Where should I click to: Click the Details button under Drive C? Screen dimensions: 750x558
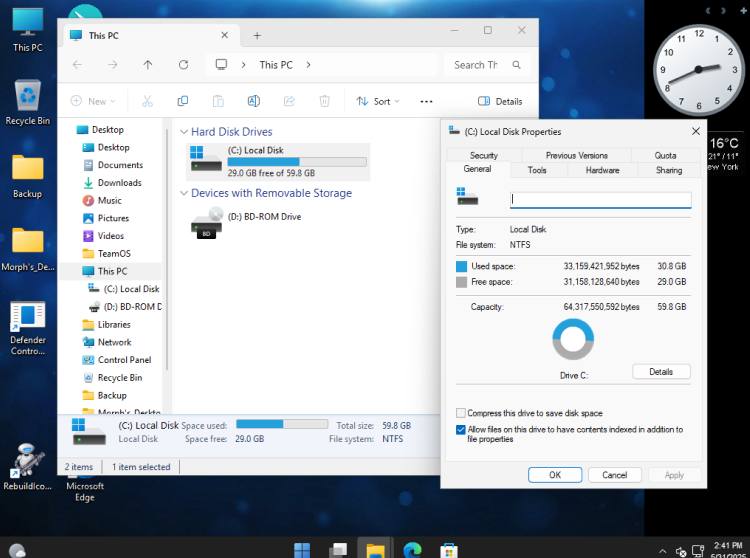(661, 372)
